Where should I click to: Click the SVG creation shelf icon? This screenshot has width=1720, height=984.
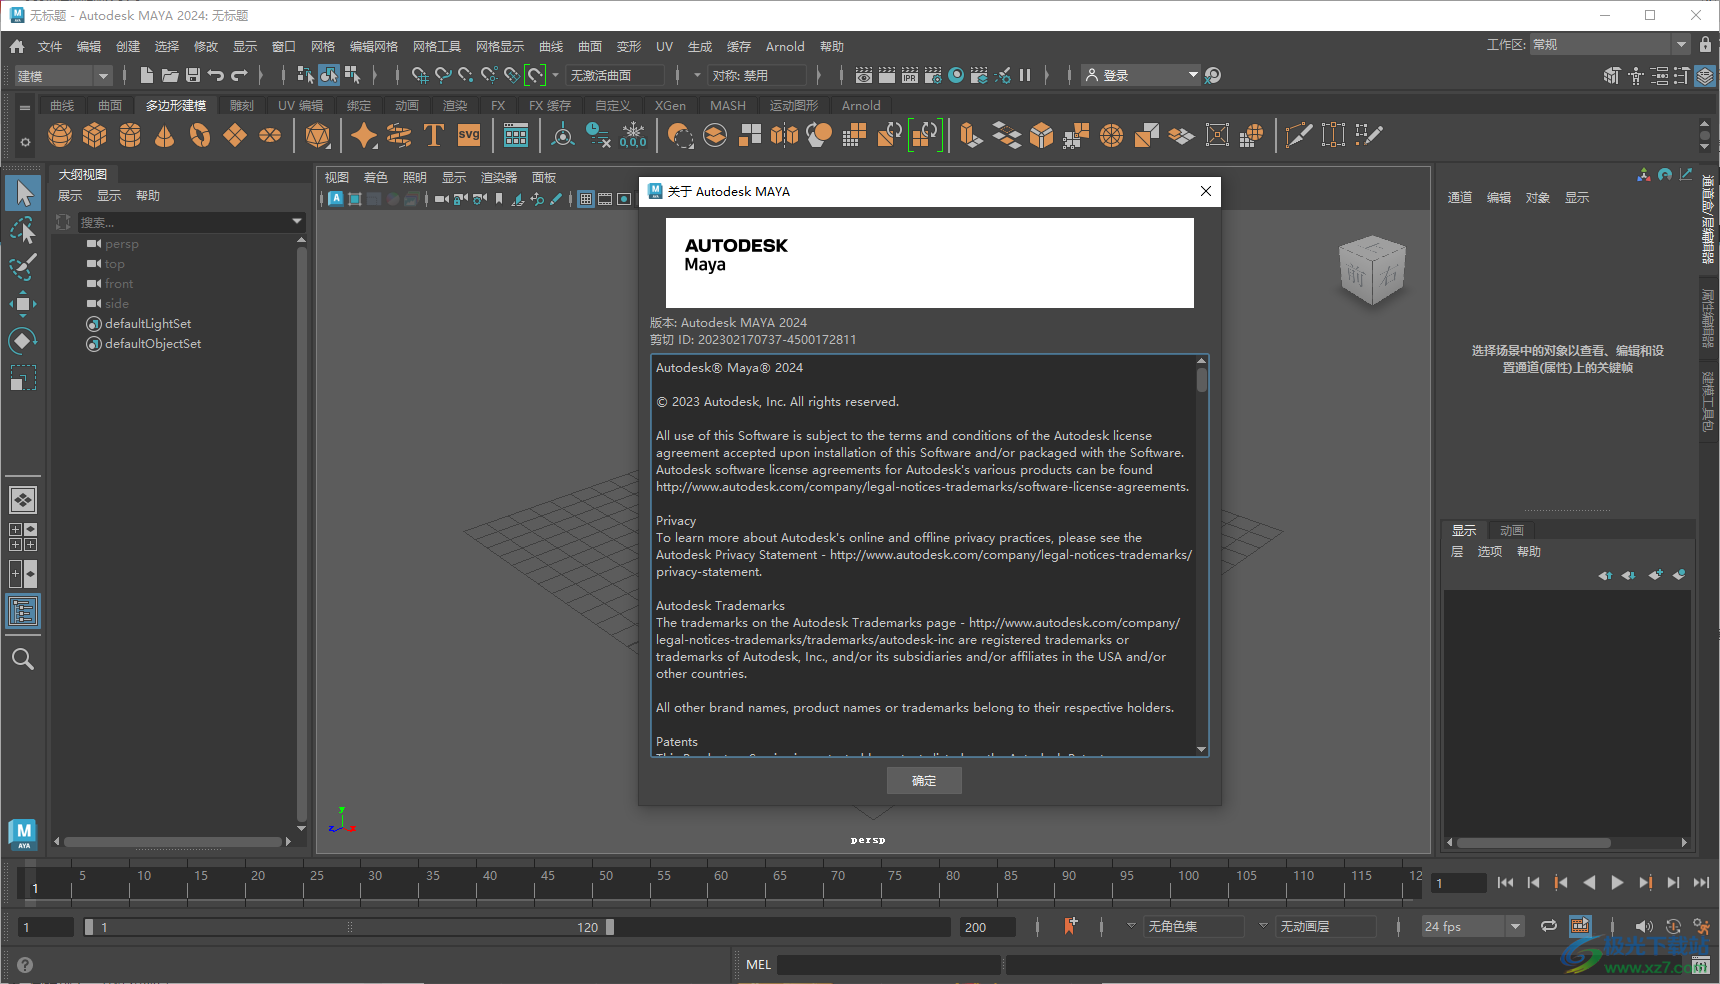tap(468, 135)
